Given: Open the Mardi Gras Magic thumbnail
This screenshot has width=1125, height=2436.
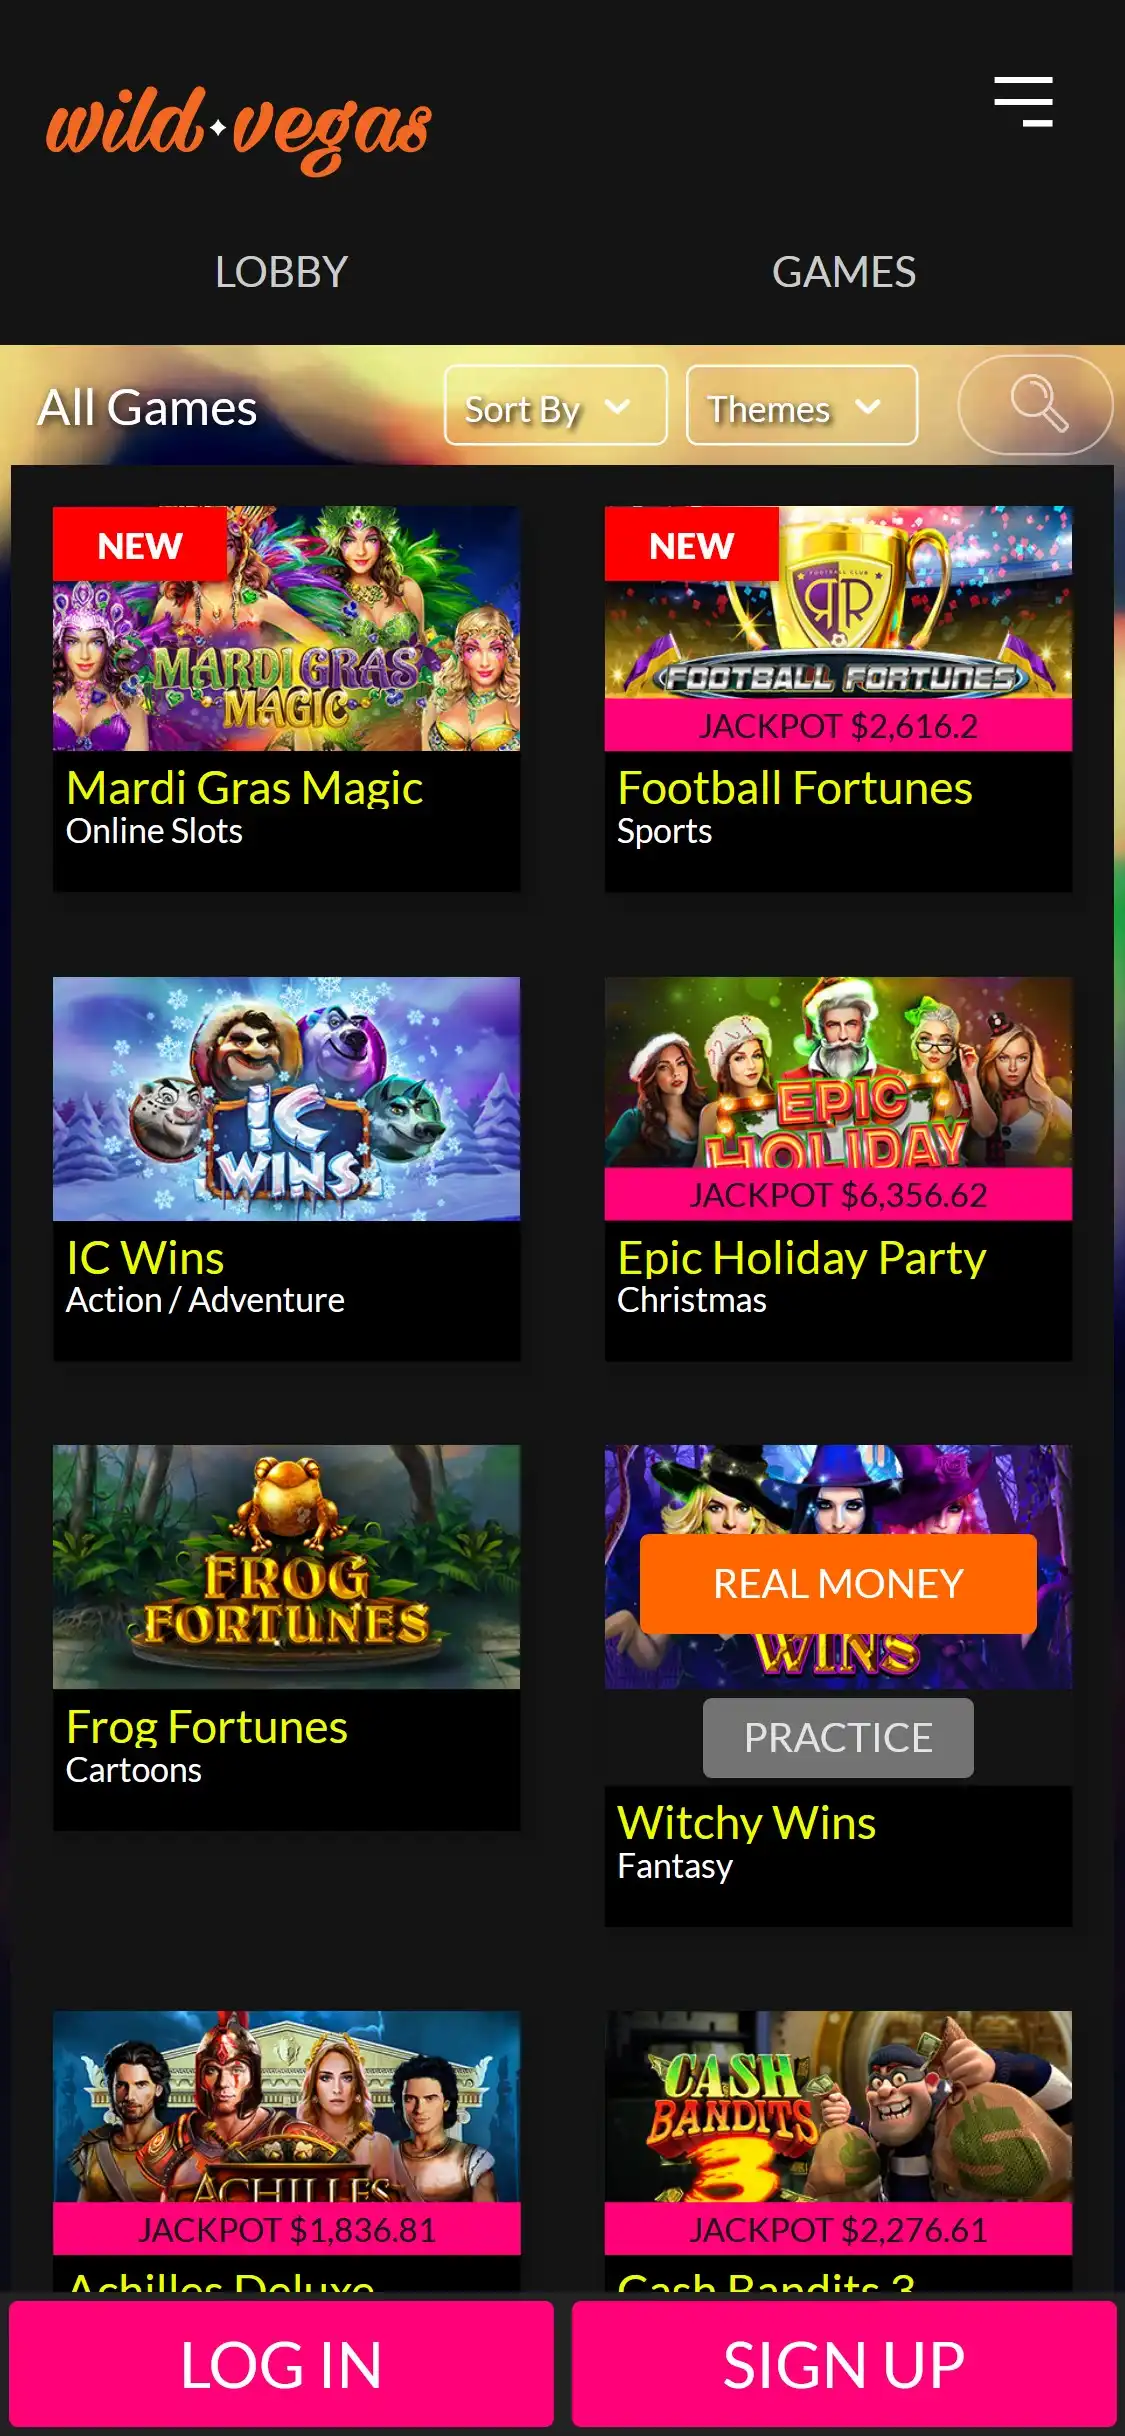Looking at the screenshot, I should click(286, 628).
